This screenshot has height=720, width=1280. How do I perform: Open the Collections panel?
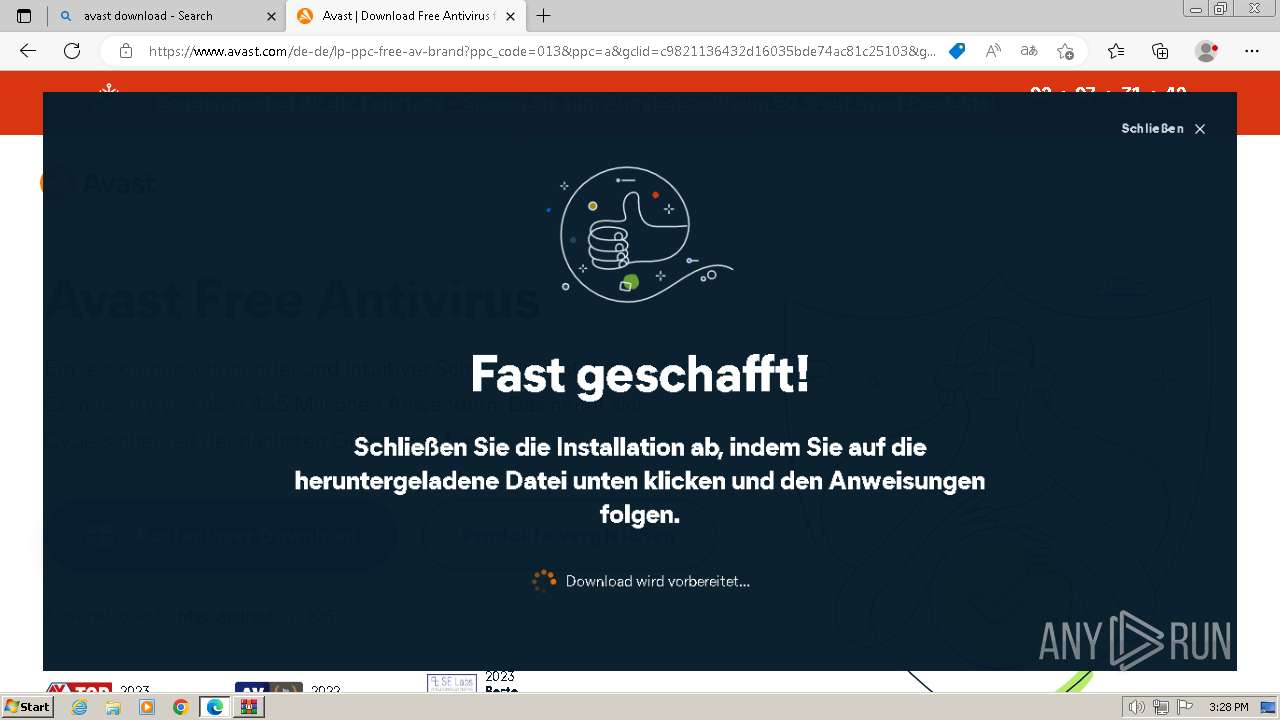(1160, 51)
